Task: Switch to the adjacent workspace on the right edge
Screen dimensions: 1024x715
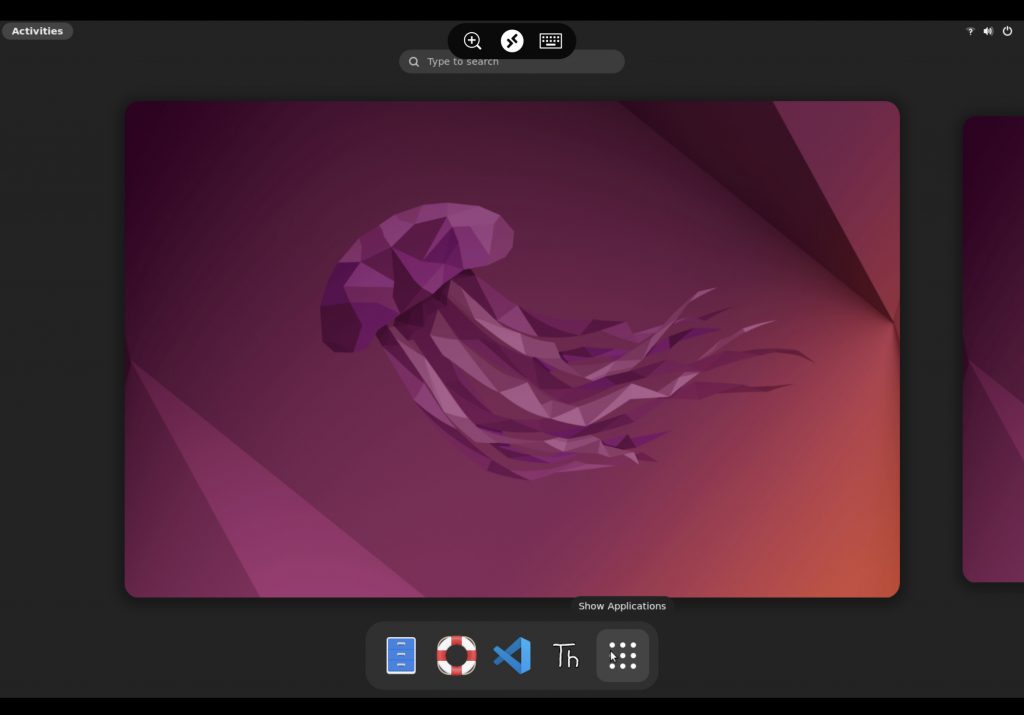Action: (993, 348)
